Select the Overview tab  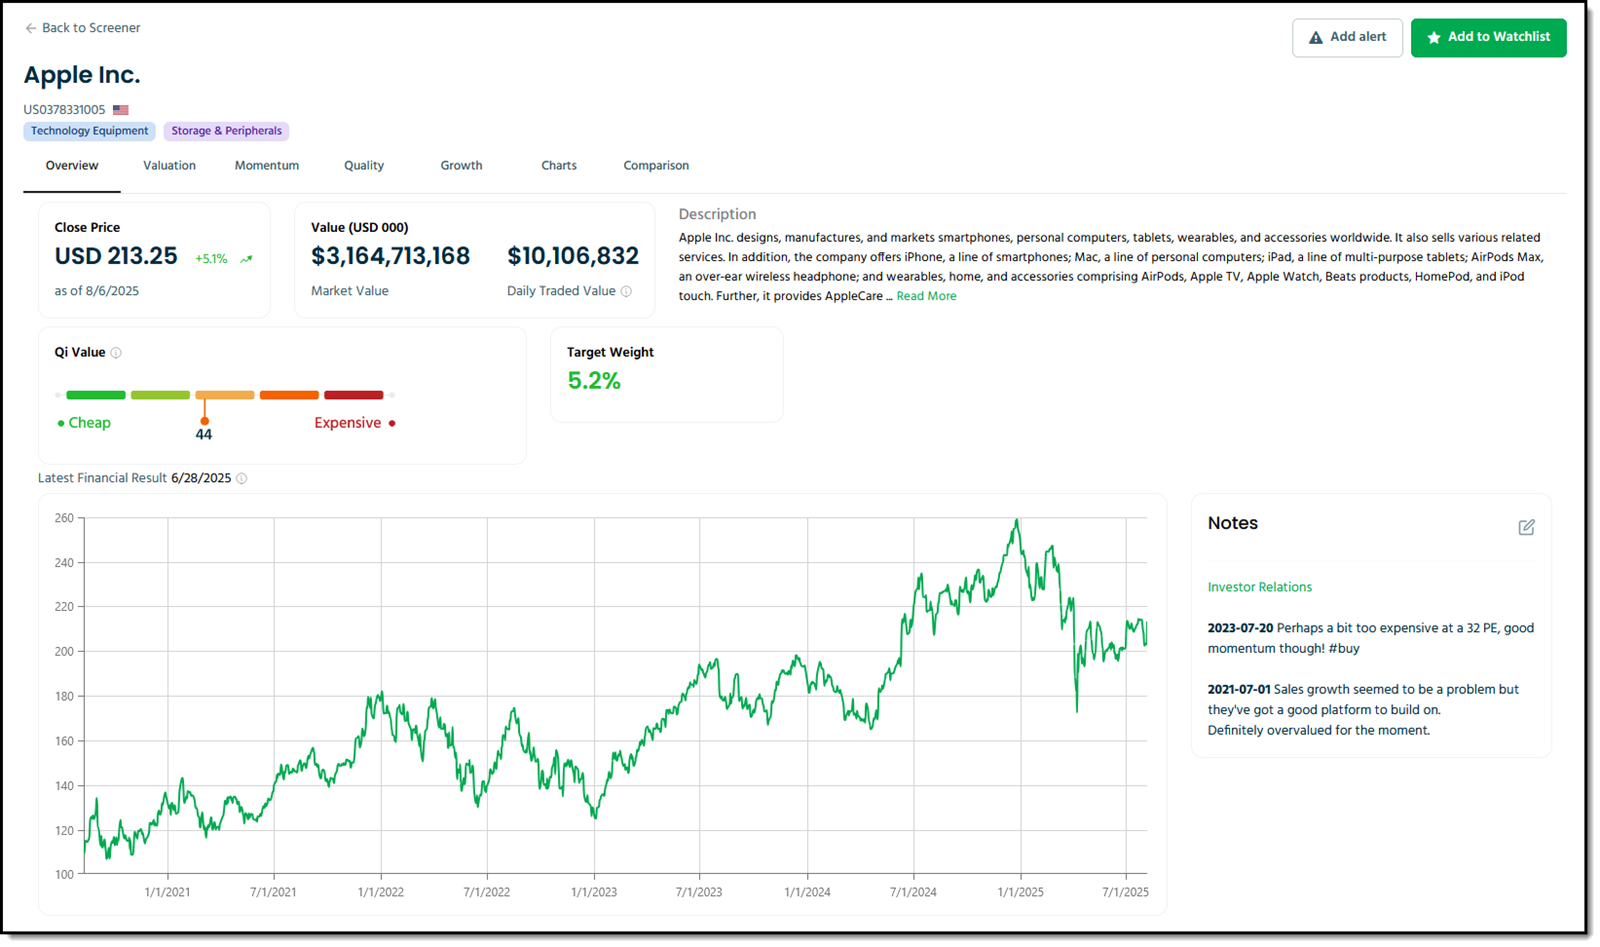coord(72,166)
